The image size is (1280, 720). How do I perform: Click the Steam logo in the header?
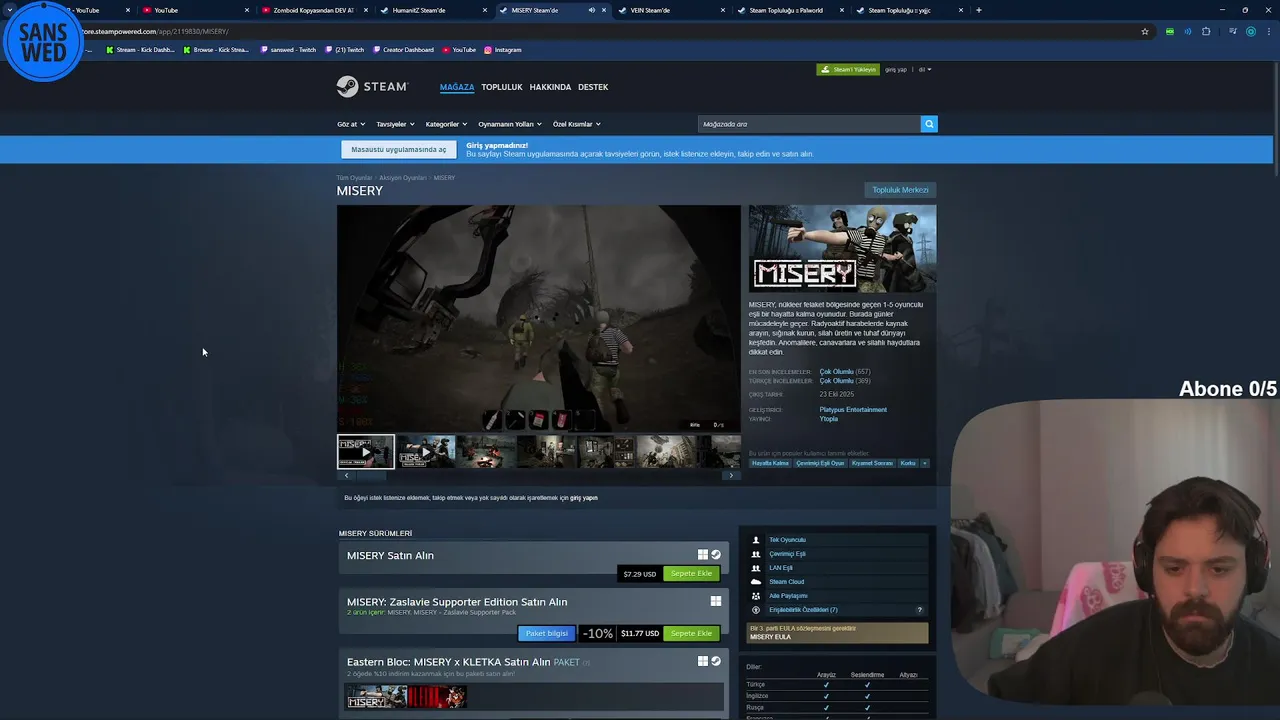371,87
